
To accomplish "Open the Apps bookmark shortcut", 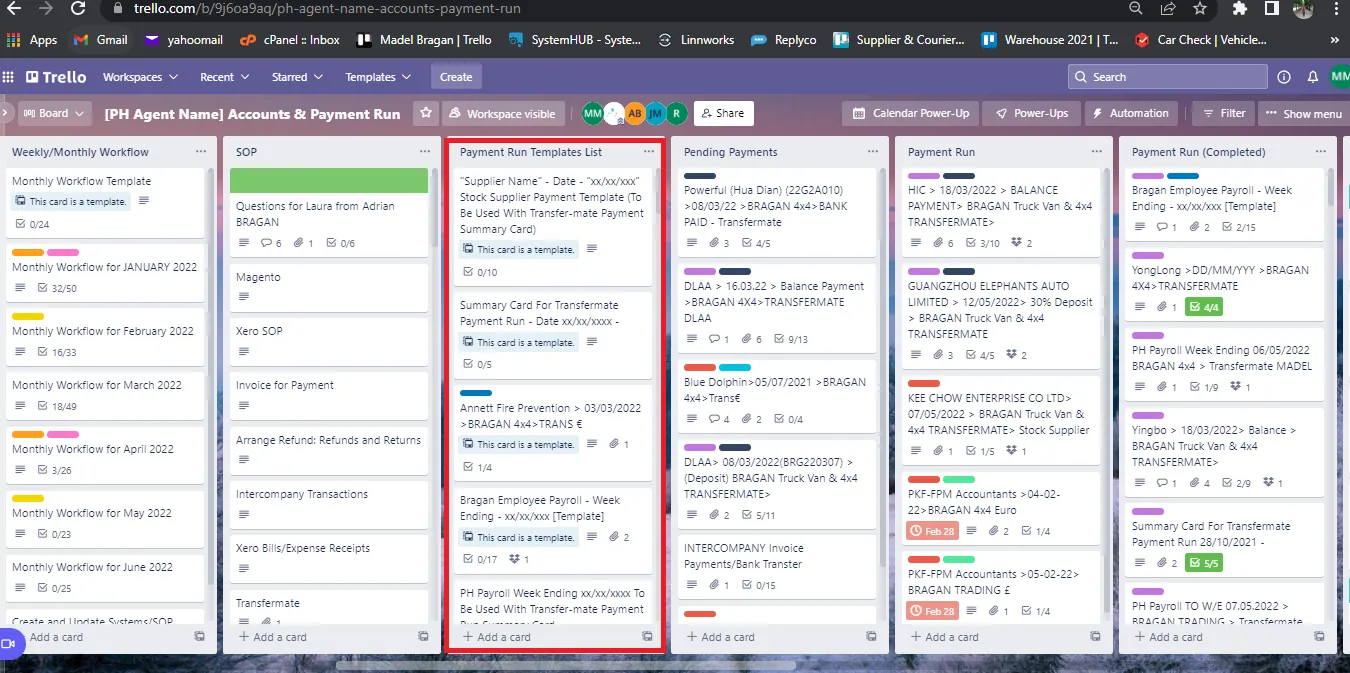I will [x=32, y=40].
